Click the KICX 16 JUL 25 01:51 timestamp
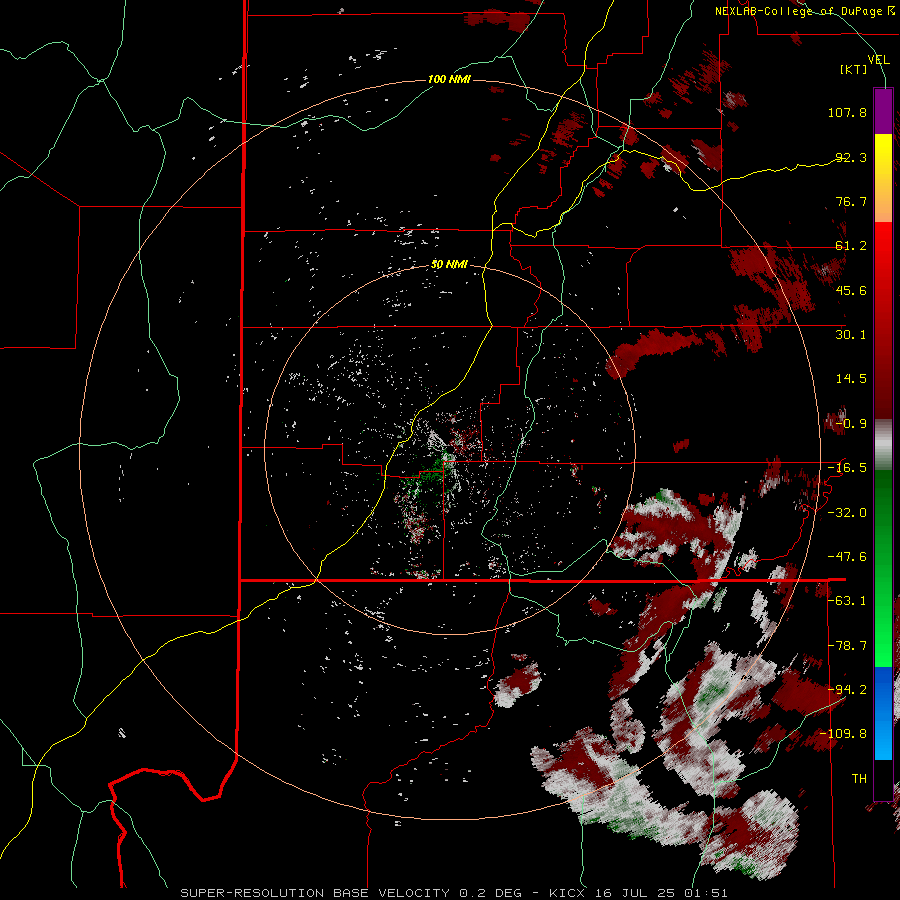Screen dimensions: 900x900 [x=638, y=893]
